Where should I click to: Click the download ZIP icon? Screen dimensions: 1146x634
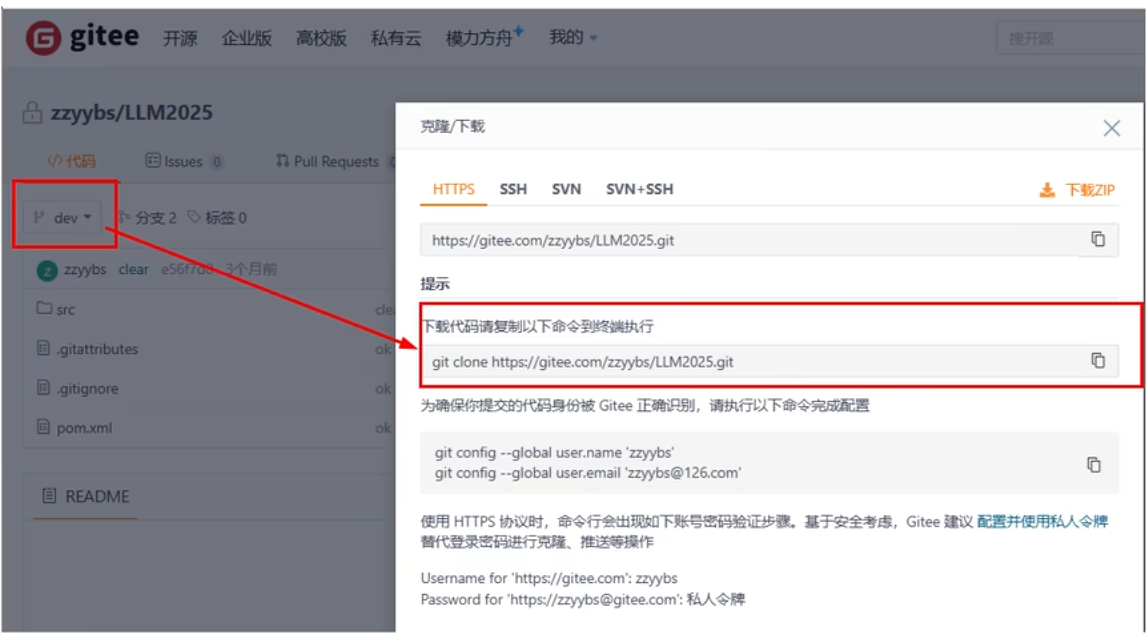(x=1047, y=190)
